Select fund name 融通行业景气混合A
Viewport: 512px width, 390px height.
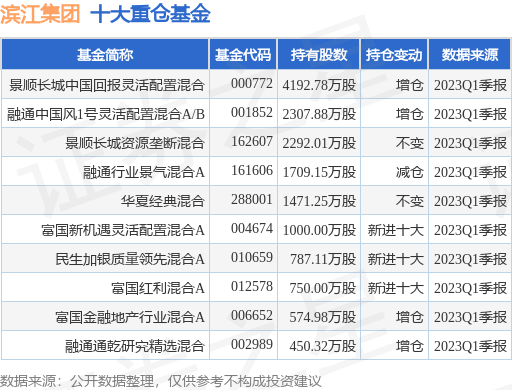(144, 172)
